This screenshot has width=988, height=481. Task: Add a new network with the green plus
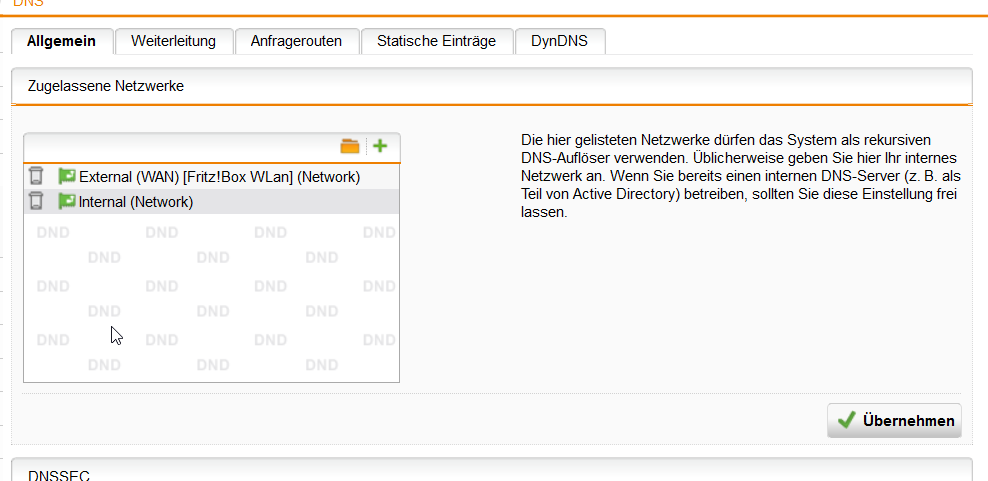click(x=380, y=146)
